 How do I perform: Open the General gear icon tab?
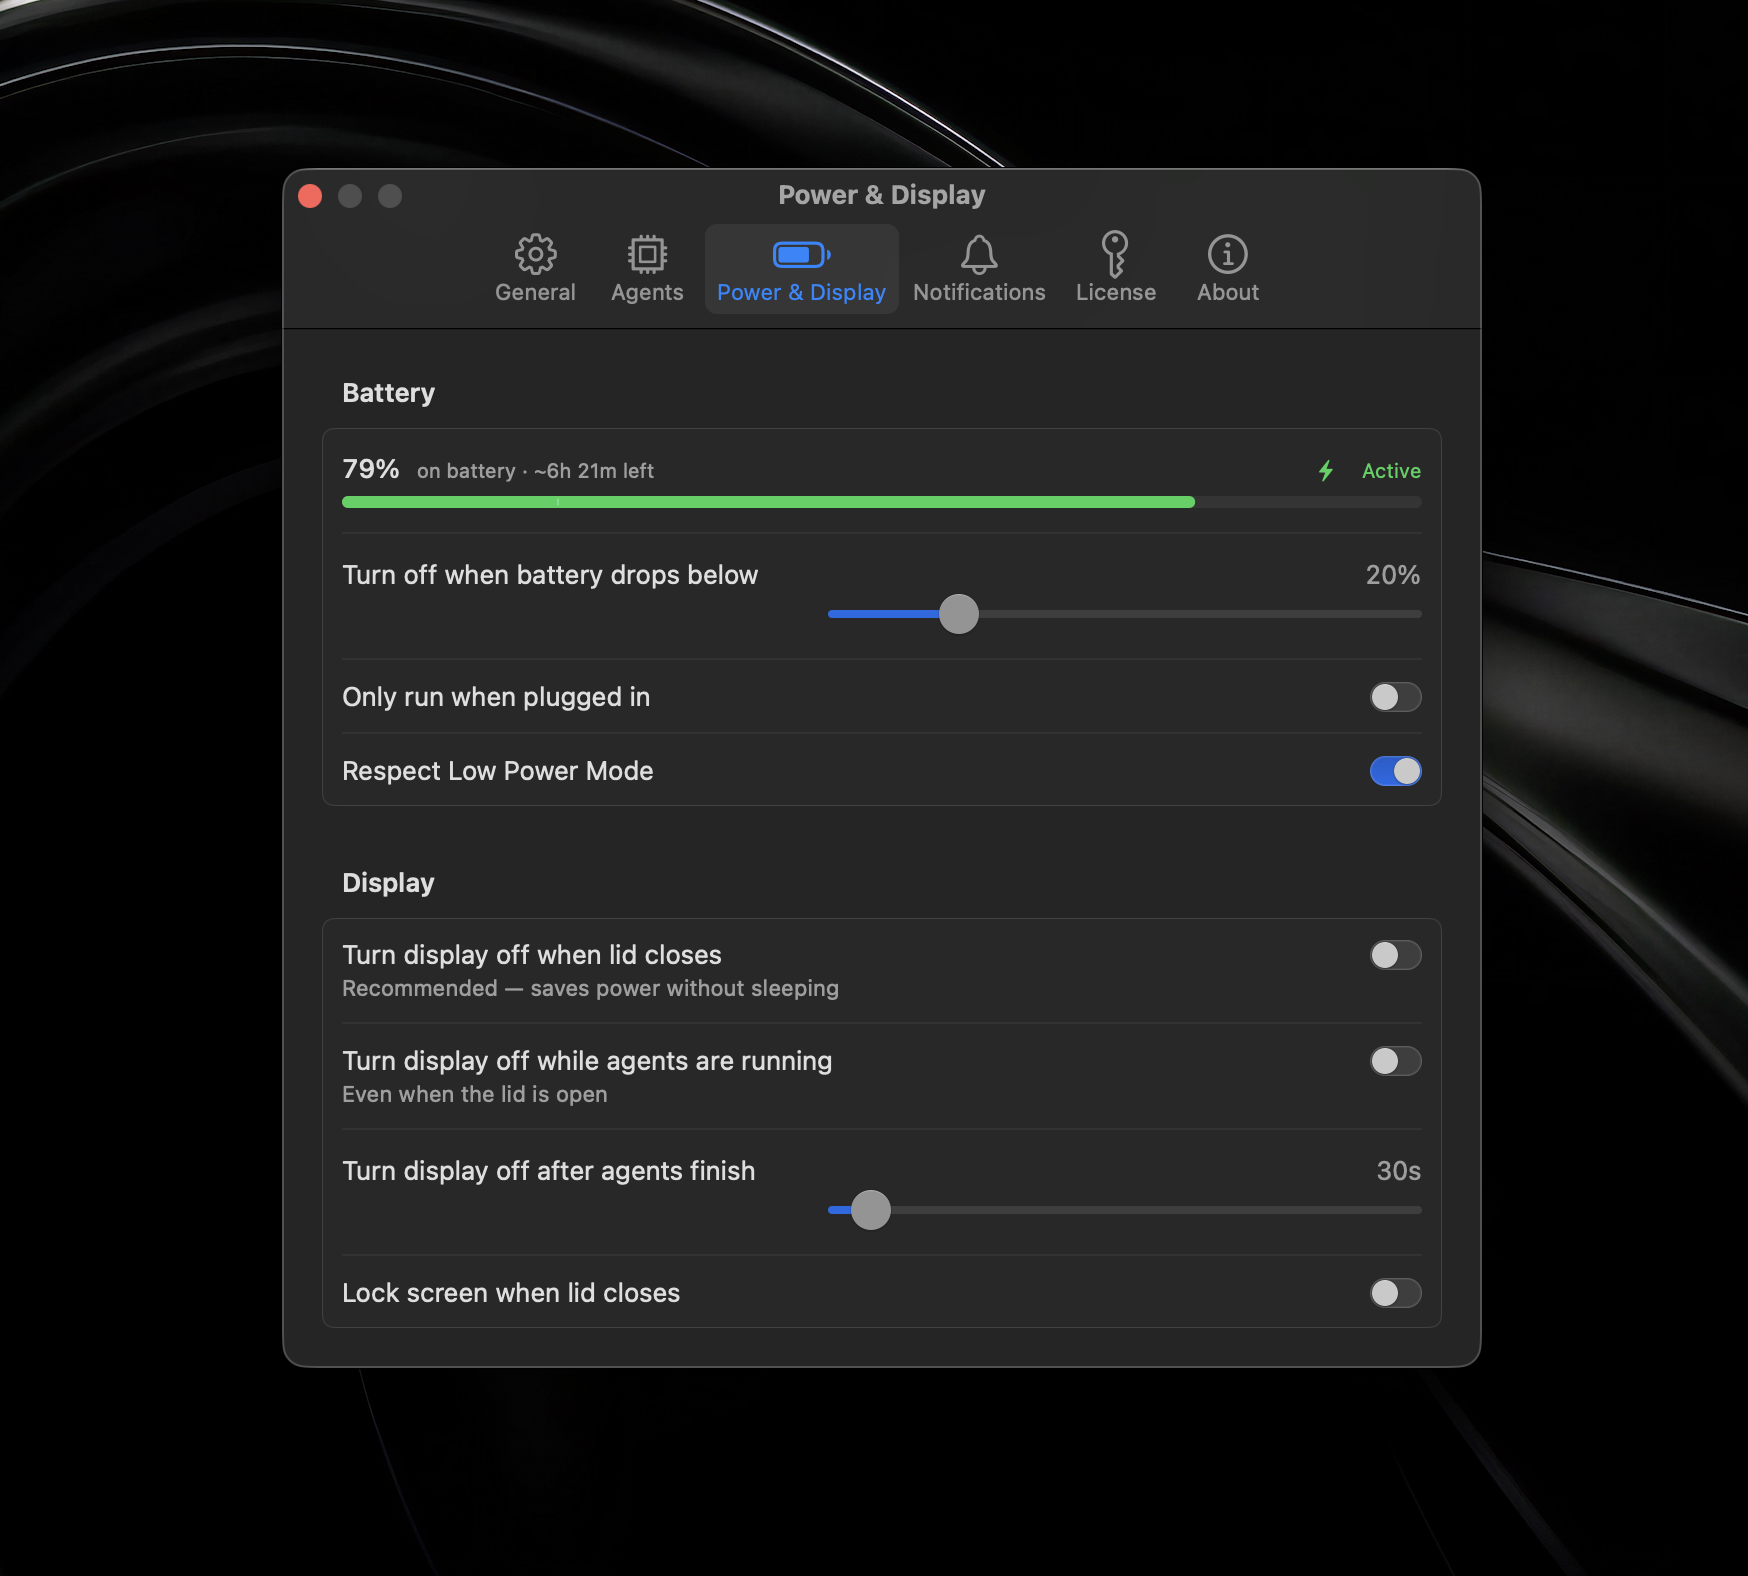coord(535,254)
